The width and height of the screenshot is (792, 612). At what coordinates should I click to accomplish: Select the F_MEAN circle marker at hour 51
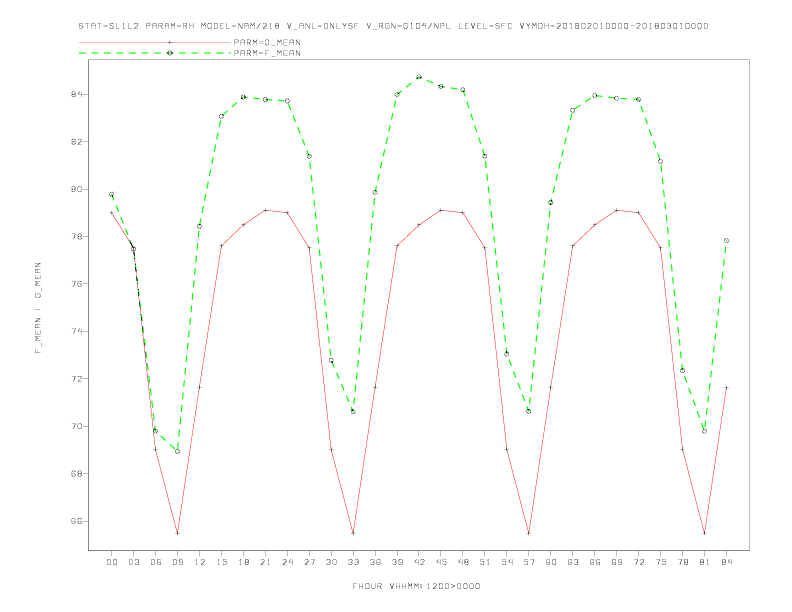(x=485, y=157)
